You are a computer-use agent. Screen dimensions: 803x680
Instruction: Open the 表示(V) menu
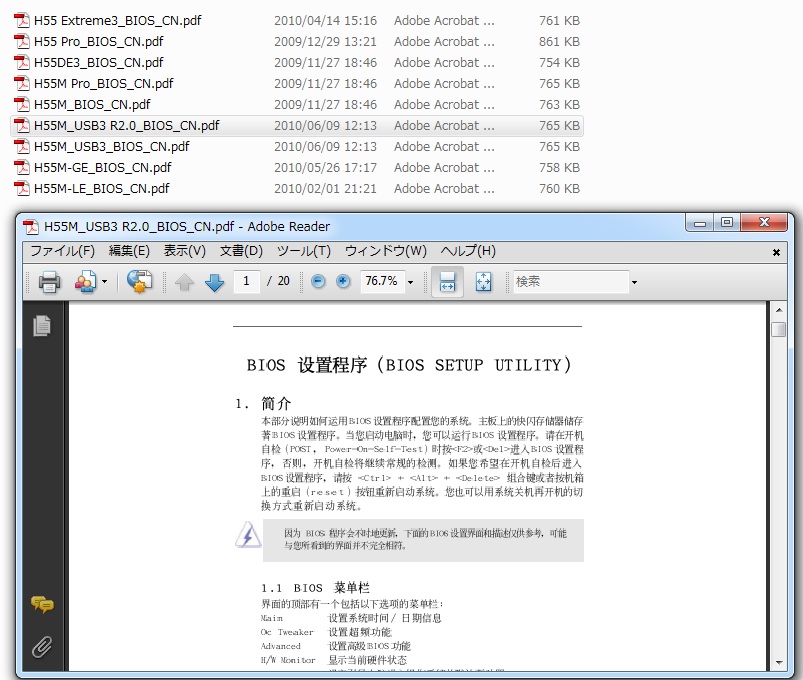tap(184, 251)
